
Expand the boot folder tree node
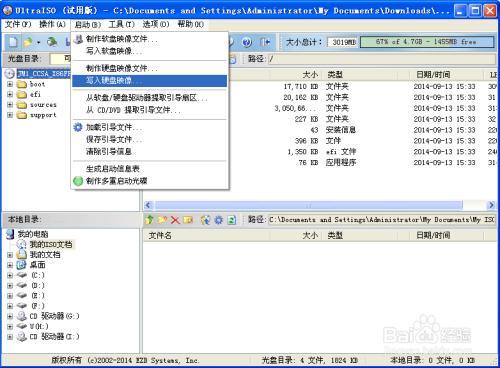[x=10, y=84]
